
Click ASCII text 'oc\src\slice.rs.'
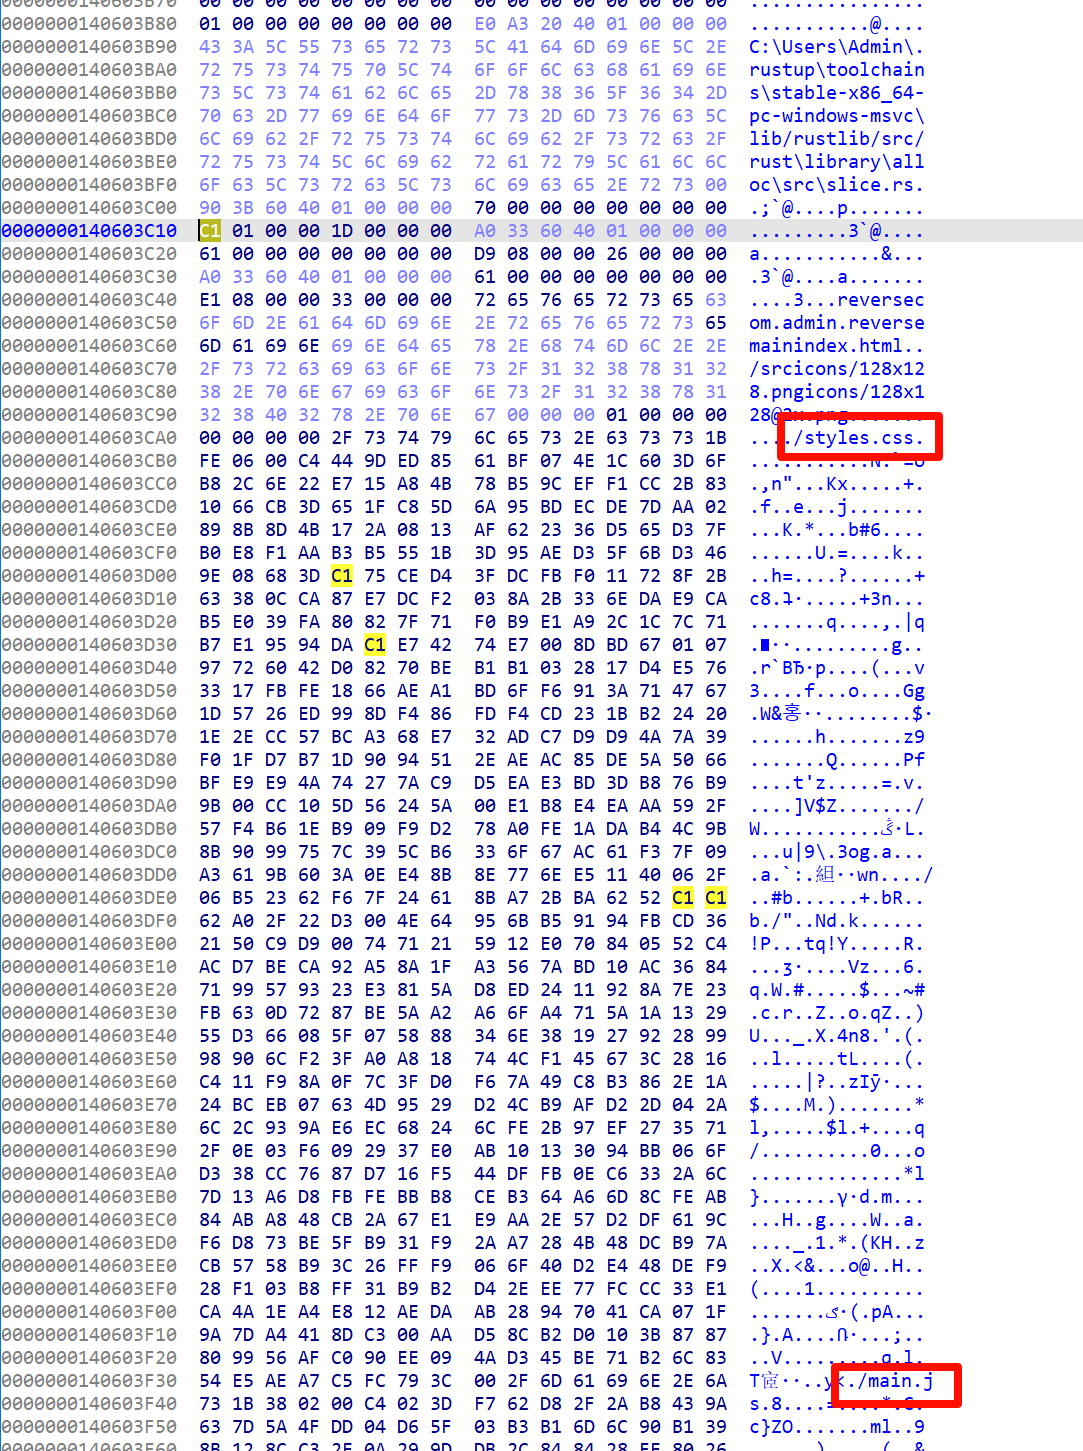(x=836, y=185)
